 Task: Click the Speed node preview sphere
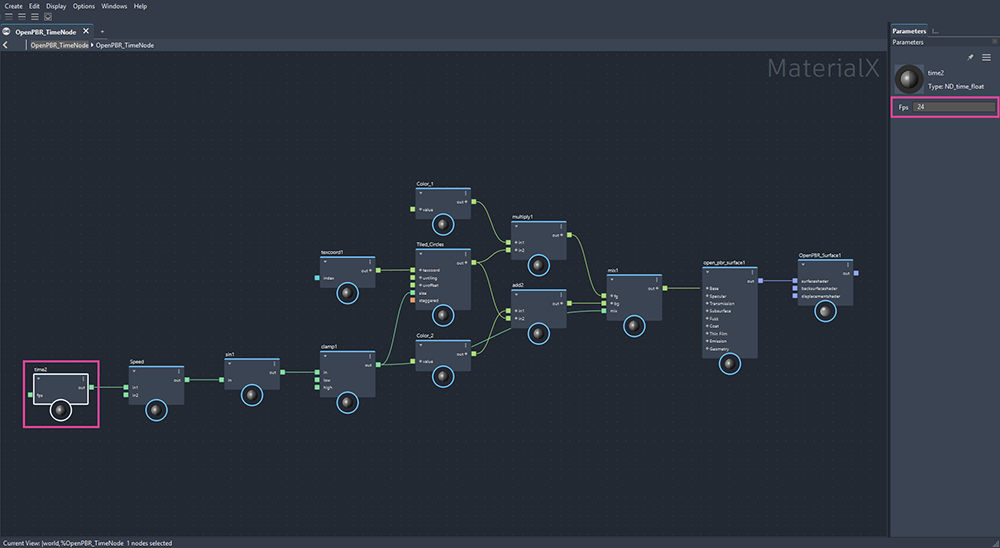(x=156, y=410)
